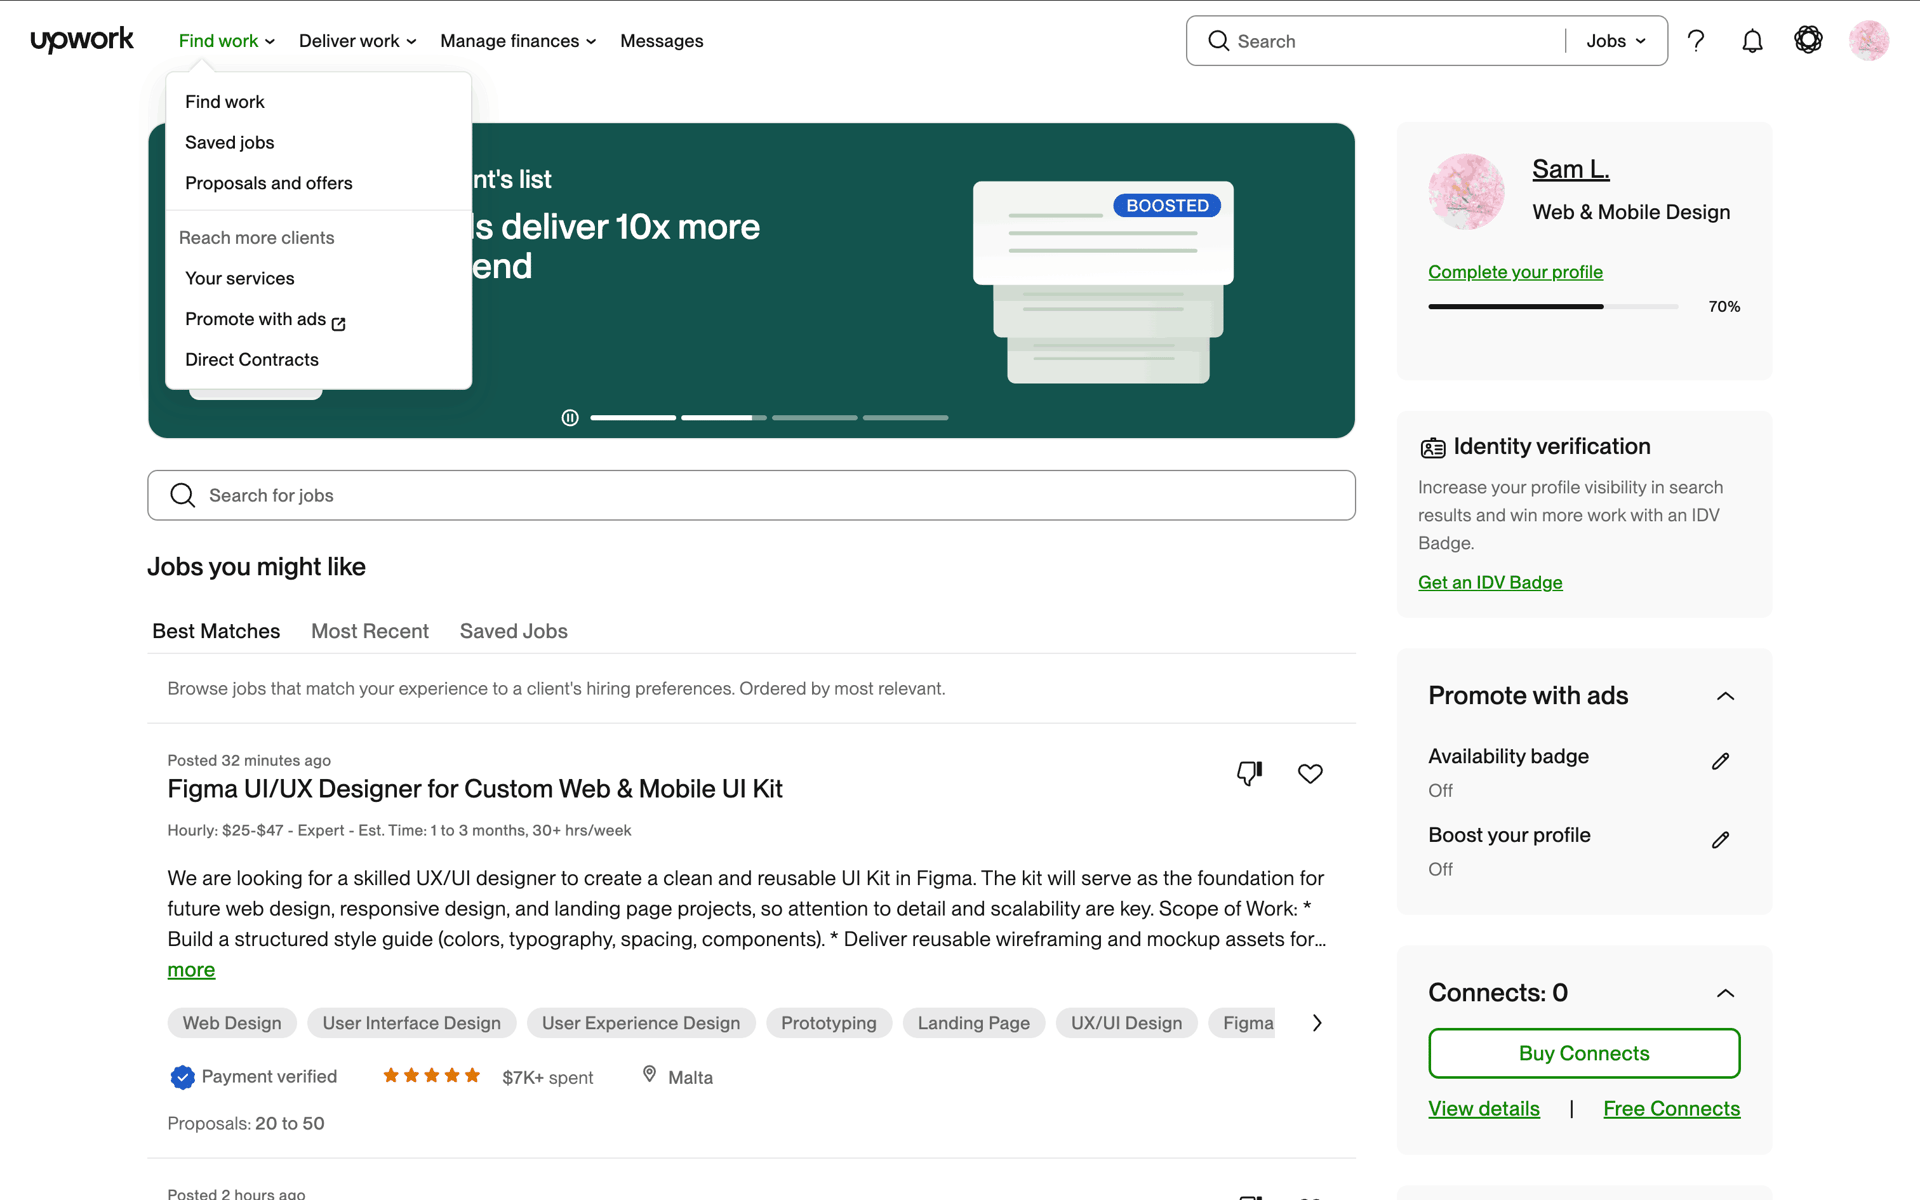Click Sam L. profile photo in sidebar

pyautogui.click(x=1466, y=192)
